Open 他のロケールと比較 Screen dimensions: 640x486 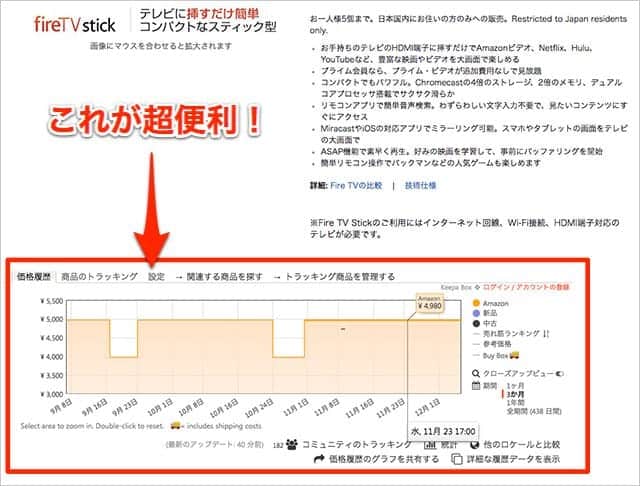[x=521, y=444]
